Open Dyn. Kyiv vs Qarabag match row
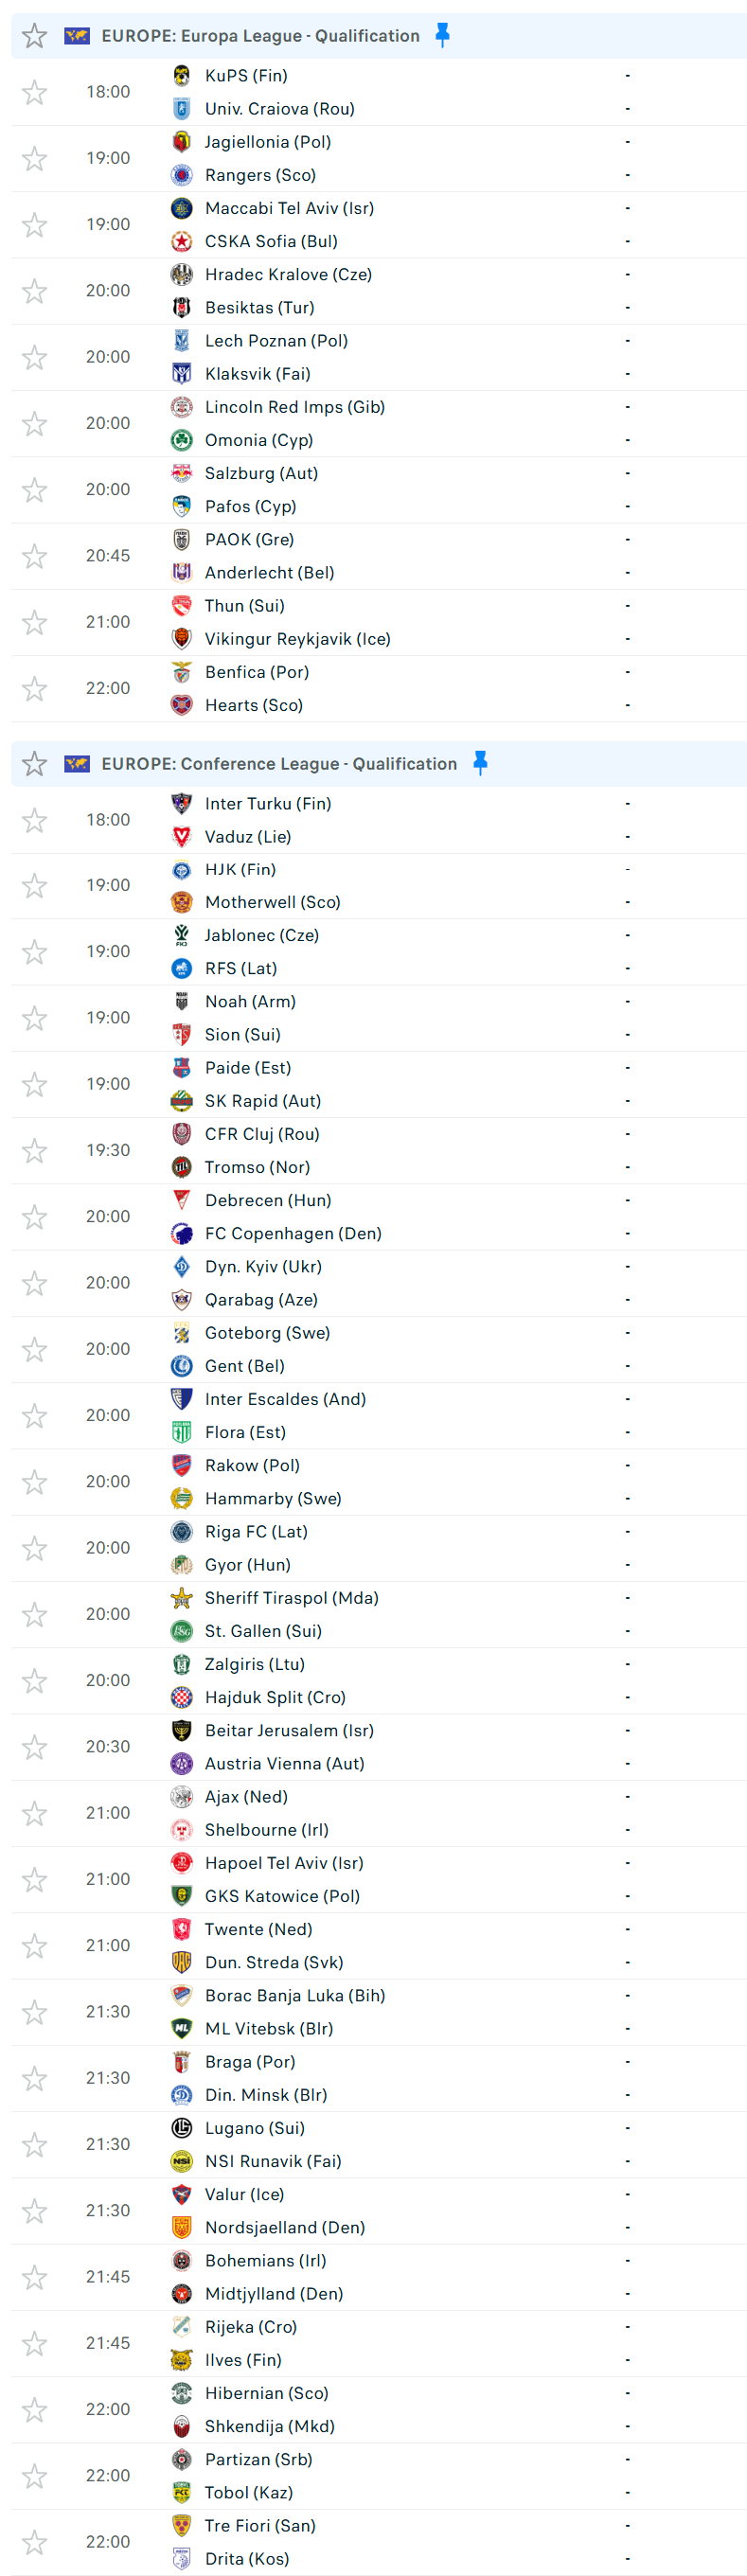747x2576 pixels. click(x=379, y=1283)
